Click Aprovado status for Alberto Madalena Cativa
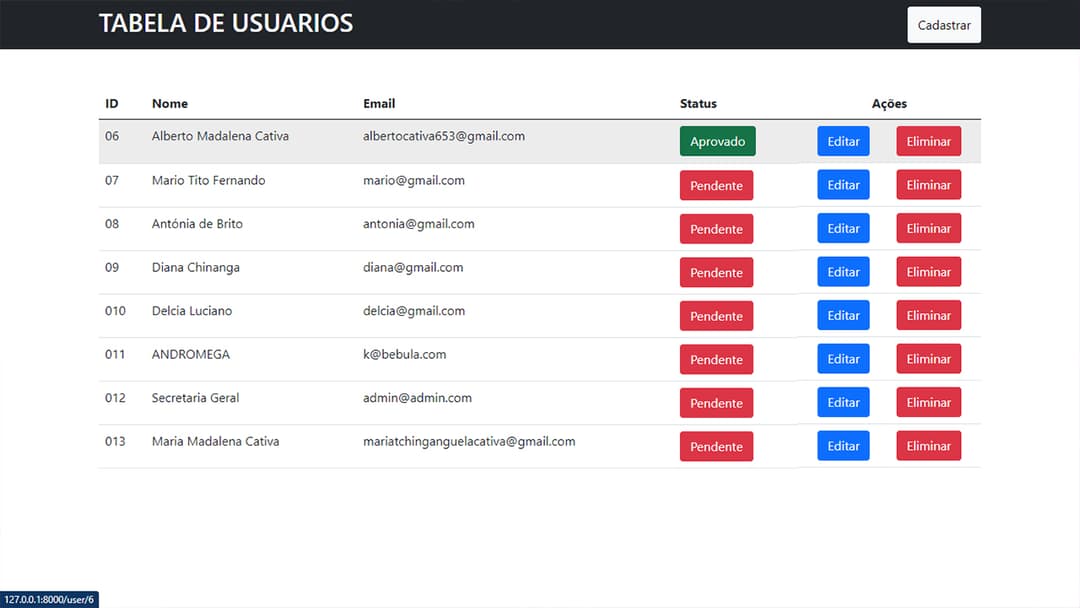The width and height of the screenshot is (1080, 608). click(717, 141)
